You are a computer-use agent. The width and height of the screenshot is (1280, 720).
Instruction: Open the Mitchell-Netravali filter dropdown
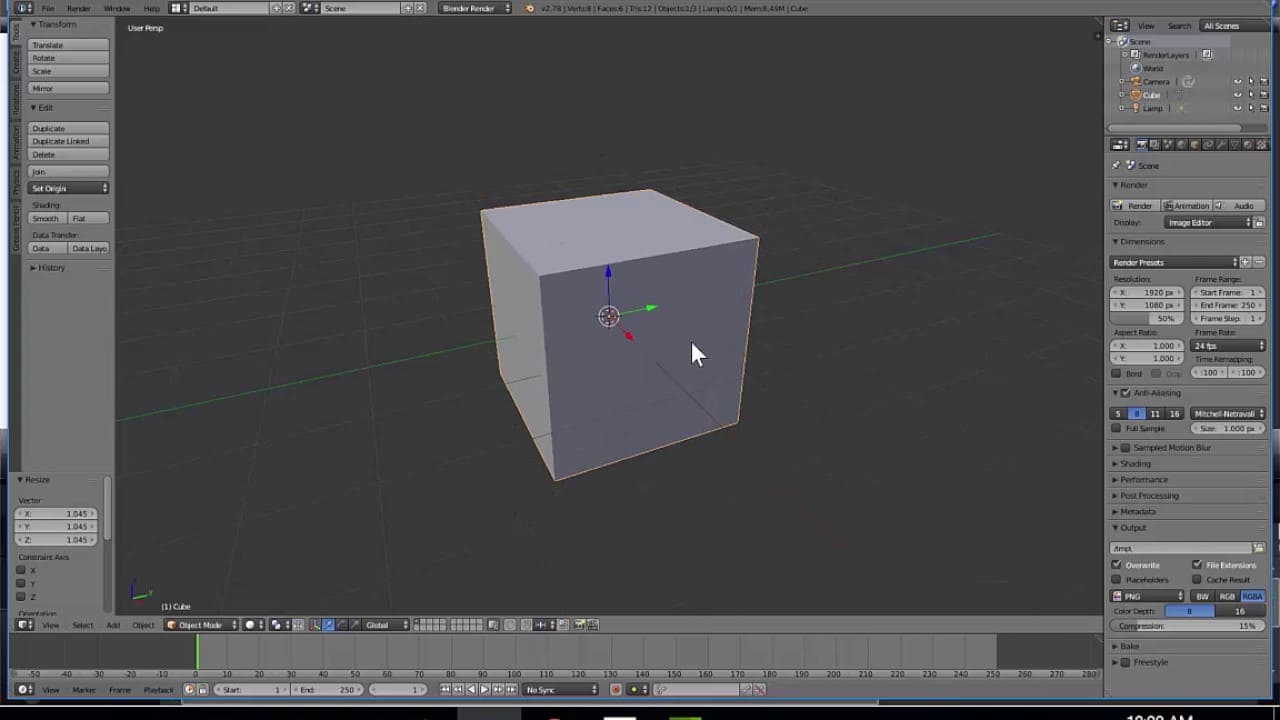(1228, 413)
